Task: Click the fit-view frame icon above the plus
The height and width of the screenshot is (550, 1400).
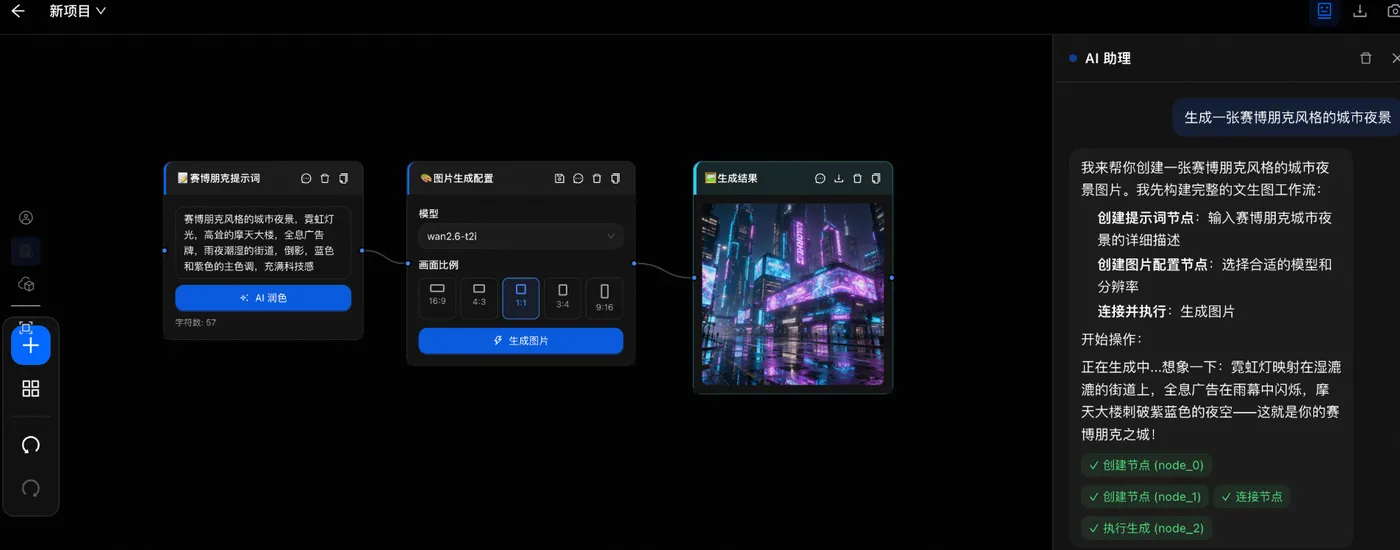Action: (26, 327)
